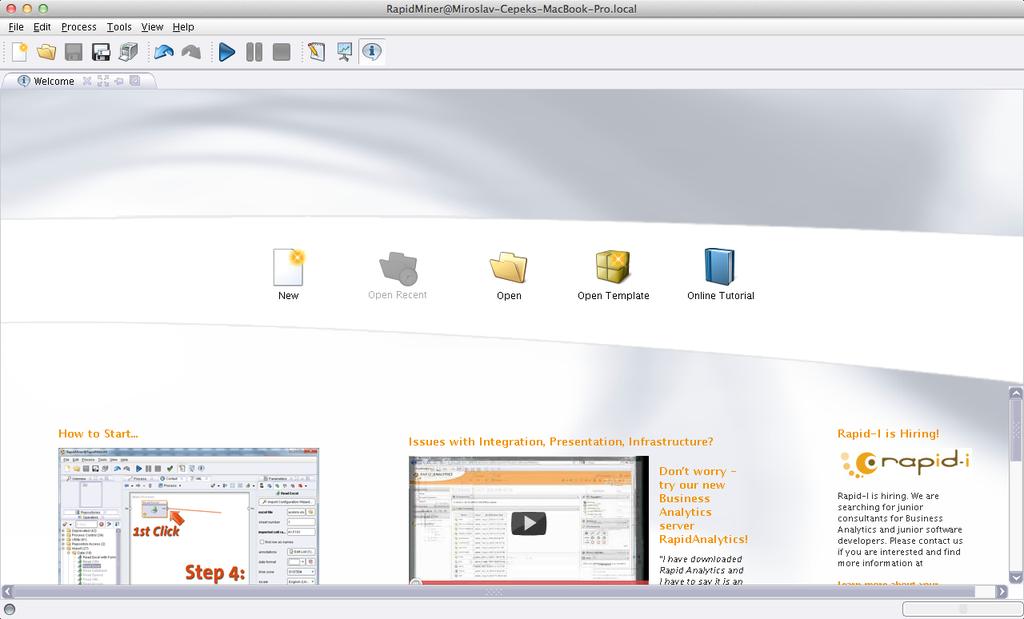The width and height of the screenshot is (1024, 619).
Task: Open the Help menu
Action: click(x=184, y=27)
